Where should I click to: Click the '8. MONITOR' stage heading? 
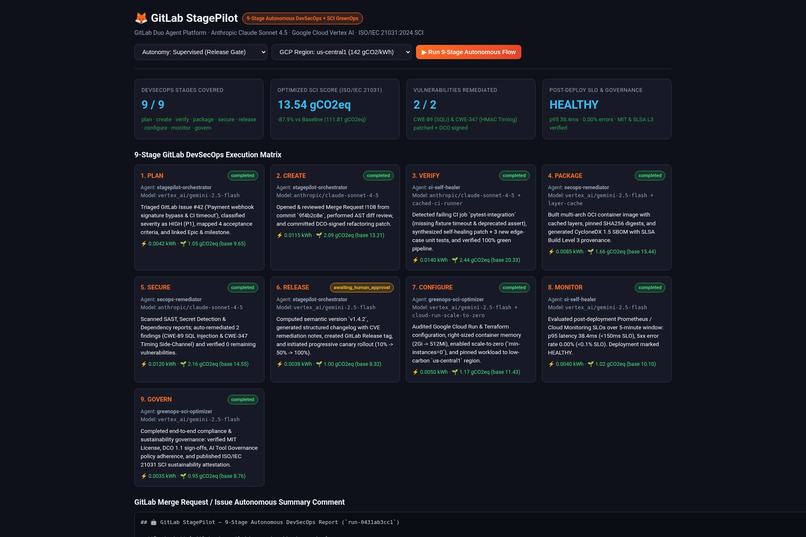(565, 288)
